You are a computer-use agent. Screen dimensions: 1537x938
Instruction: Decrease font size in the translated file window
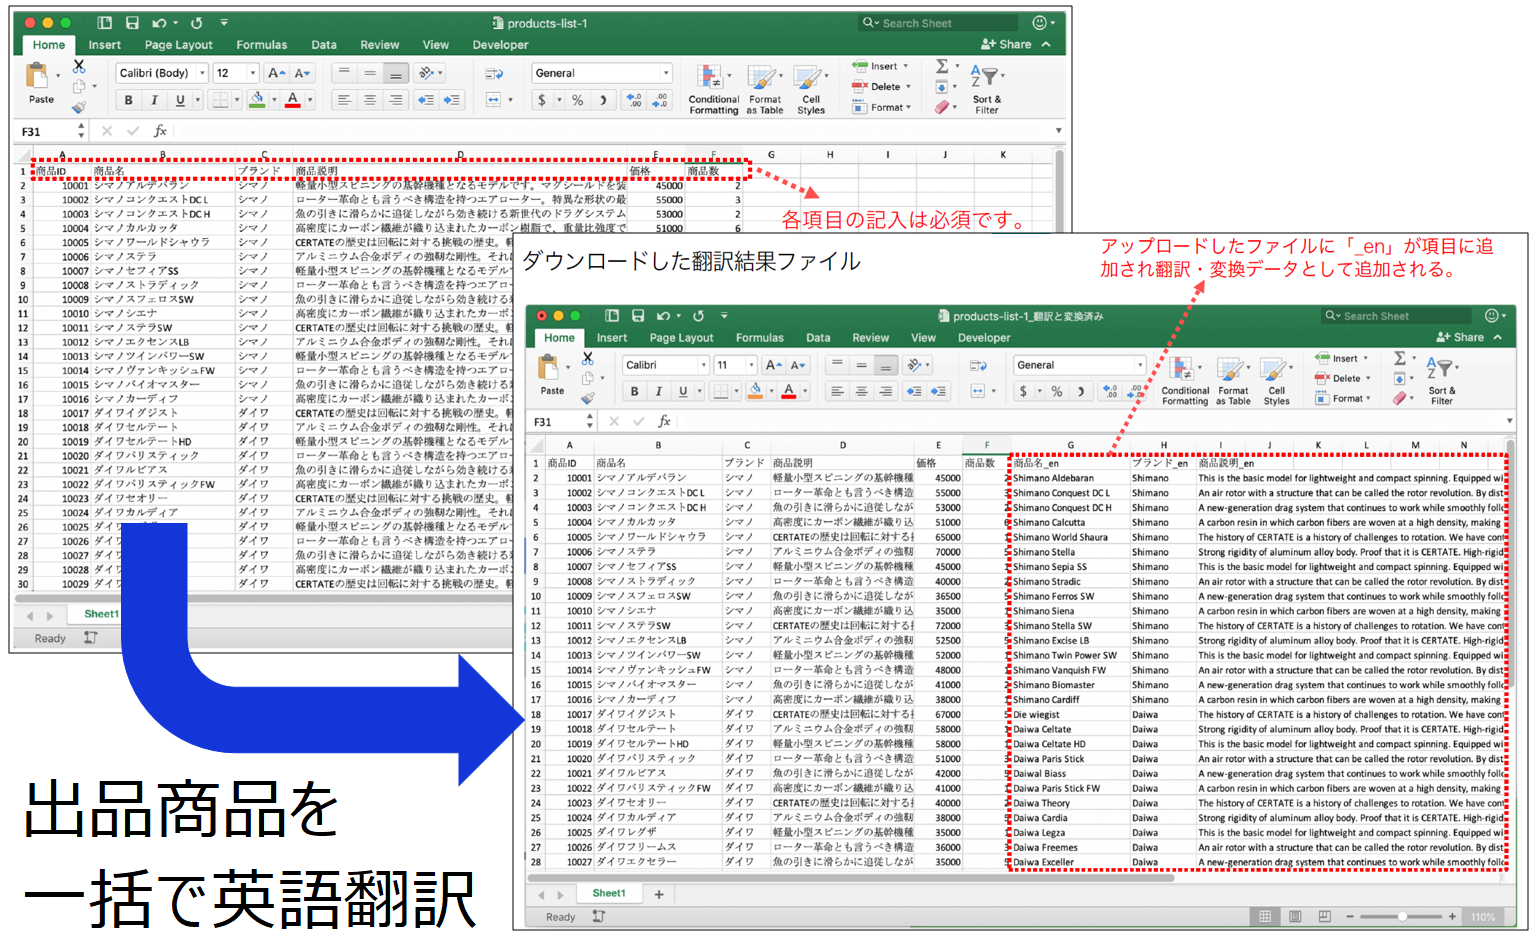(797, 365)
